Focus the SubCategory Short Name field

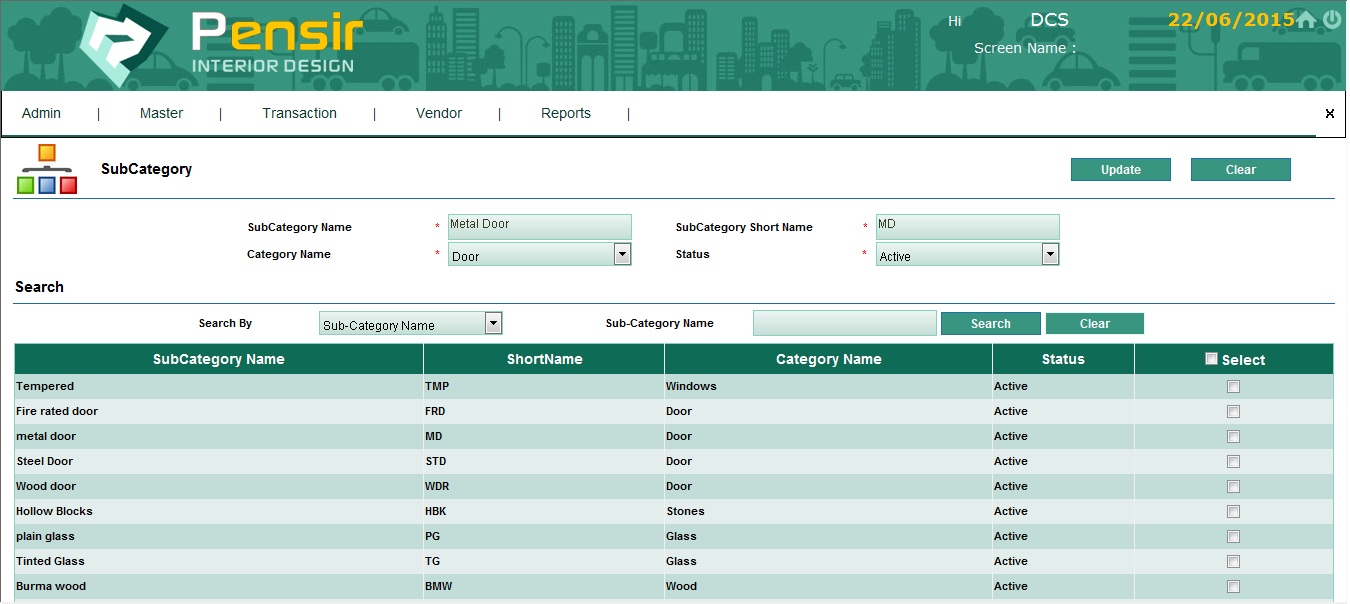click(x=966, y=226)
